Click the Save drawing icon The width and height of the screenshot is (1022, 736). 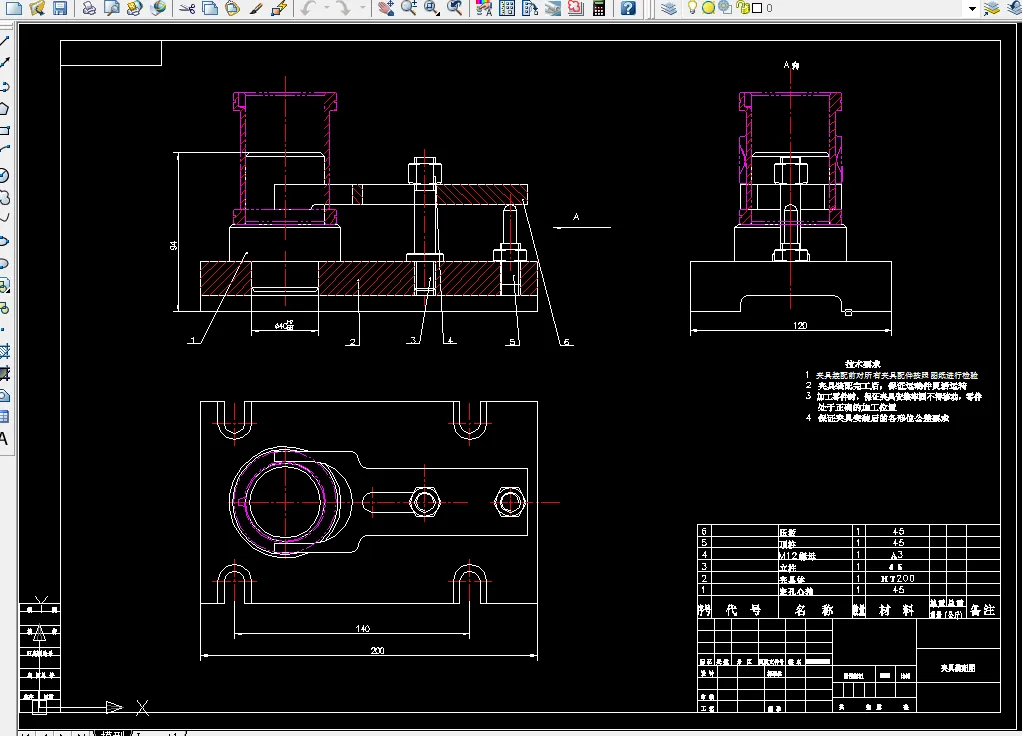point(59,9)
